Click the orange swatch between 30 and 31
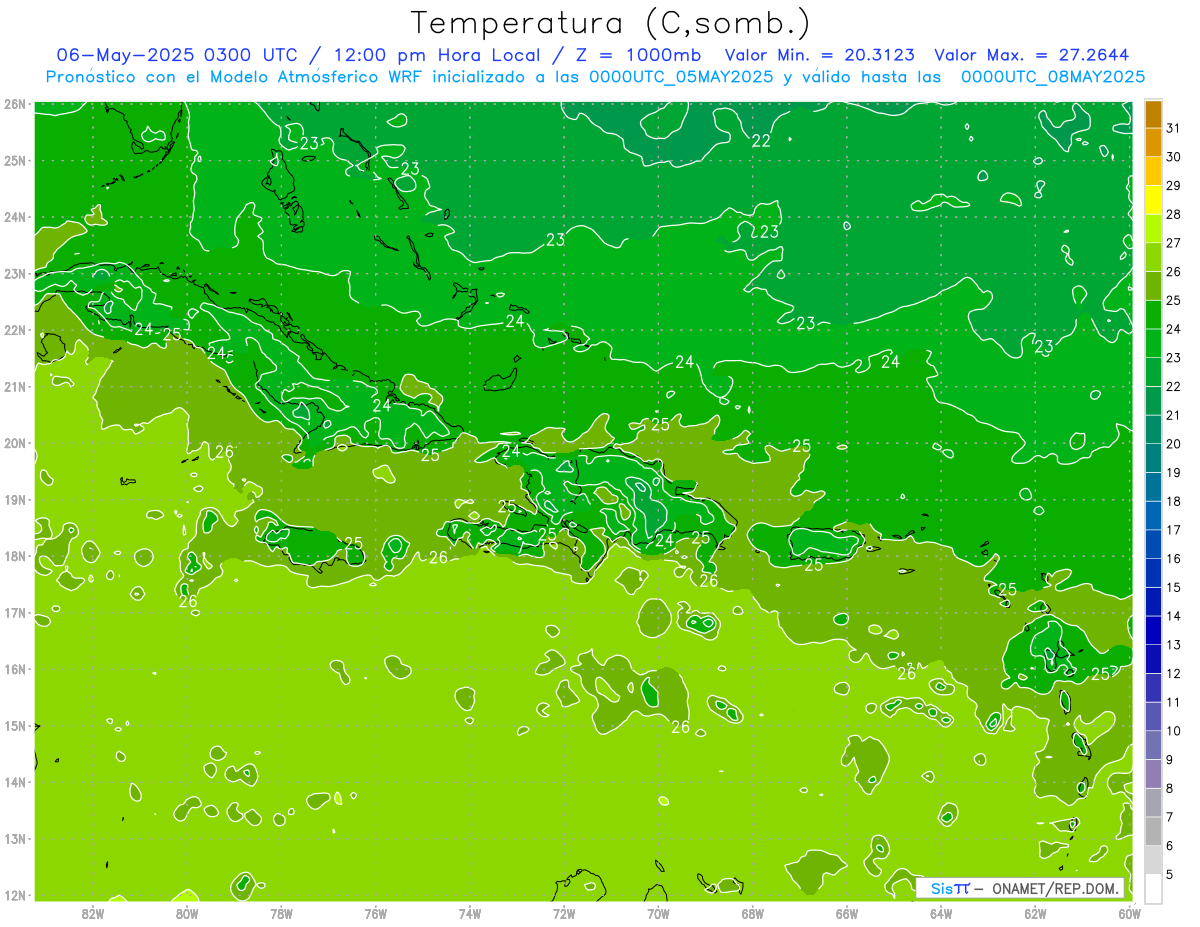This screenshot has width=1200, height=927. coord(1153,143)
